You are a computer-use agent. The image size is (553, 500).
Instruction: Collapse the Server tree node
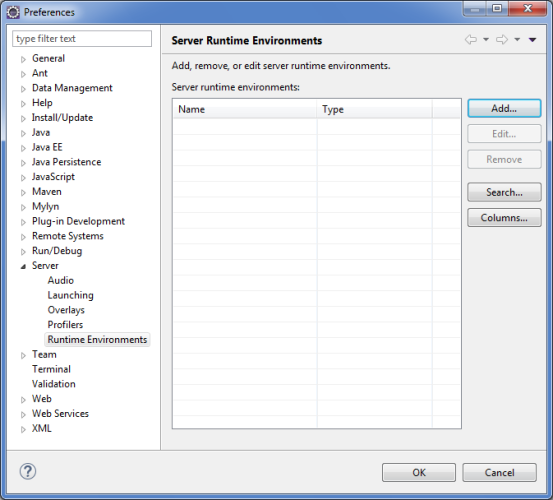pos(23,267)
